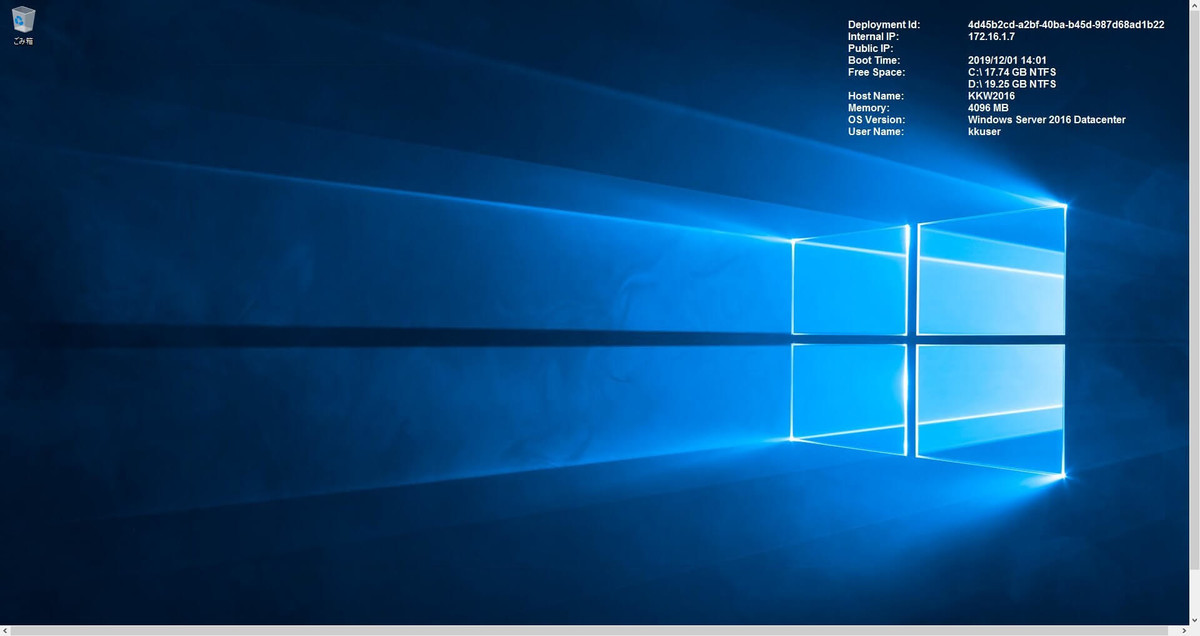Click the vertical scrollbar up arrow
This screenshot has width=1200, height=636.
1194,5
